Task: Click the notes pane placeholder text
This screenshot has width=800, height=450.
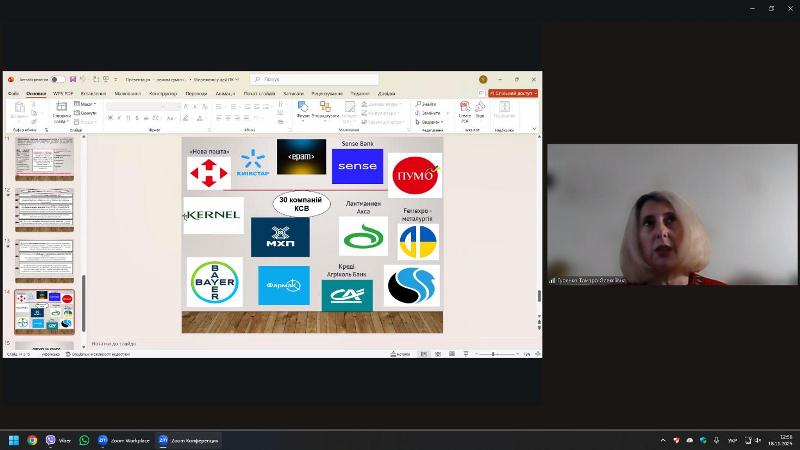Action: coord(114,344)
